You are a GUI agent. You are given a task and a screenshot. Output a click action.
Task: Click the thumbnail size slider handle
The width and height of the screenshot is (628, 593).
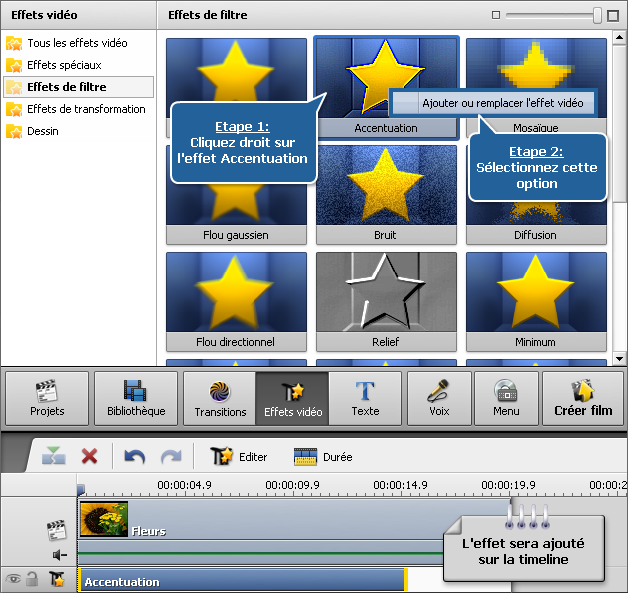coord(598,15)
